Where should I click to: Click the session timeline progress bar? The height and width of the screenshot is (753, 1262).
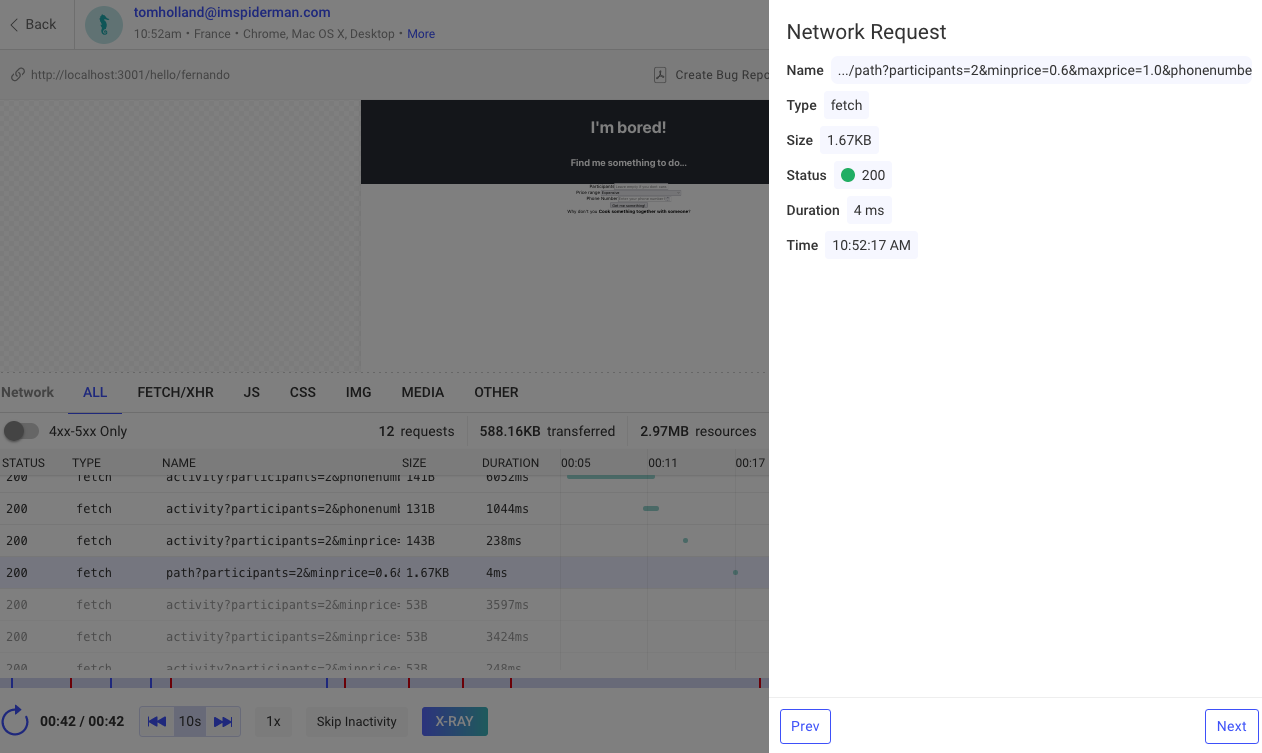[384, 683]
